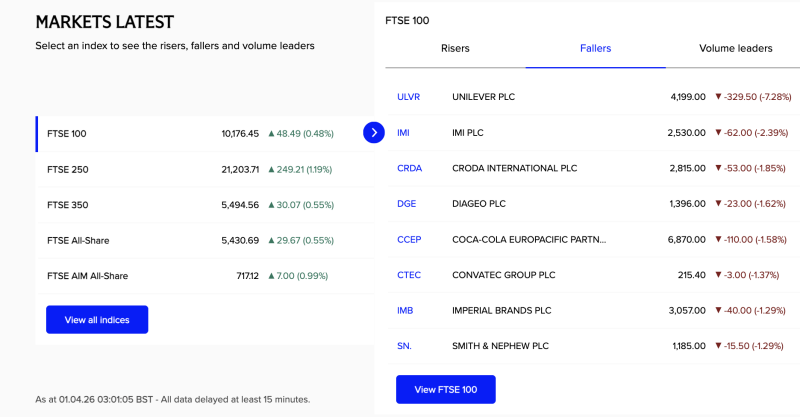Click the COCA-COLA EUROPACIFIC PARTN... name
Image resolution: width=800 pixels, height=417 pixels.
pos(529,239)
